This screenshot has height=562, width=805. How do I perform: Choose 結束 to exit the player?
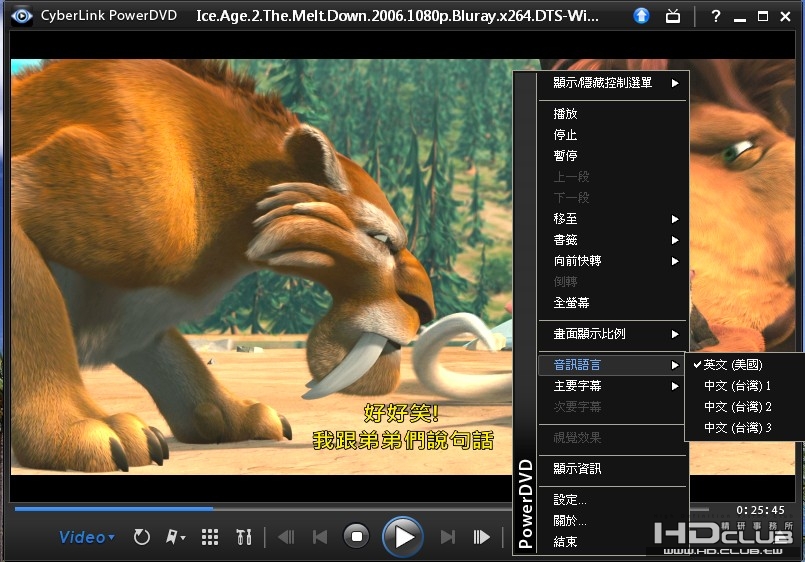[613, 542]
